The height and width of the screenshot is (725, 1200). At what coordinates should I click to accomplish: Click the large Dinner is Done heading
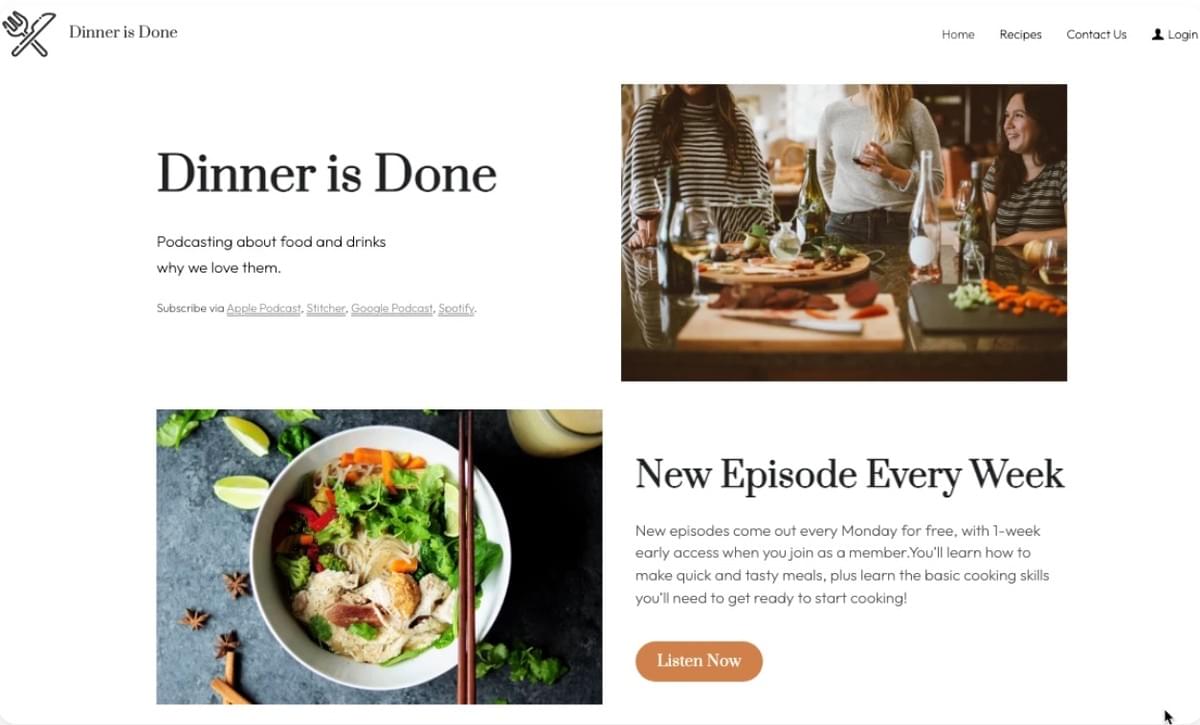click(327, 174)
